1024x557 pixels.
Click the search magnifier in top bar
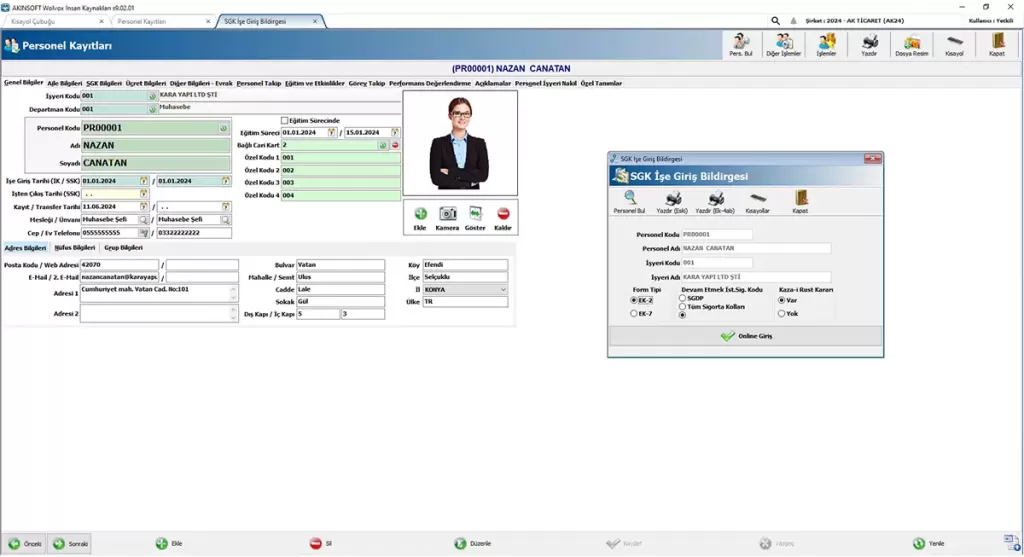(775, 21)
